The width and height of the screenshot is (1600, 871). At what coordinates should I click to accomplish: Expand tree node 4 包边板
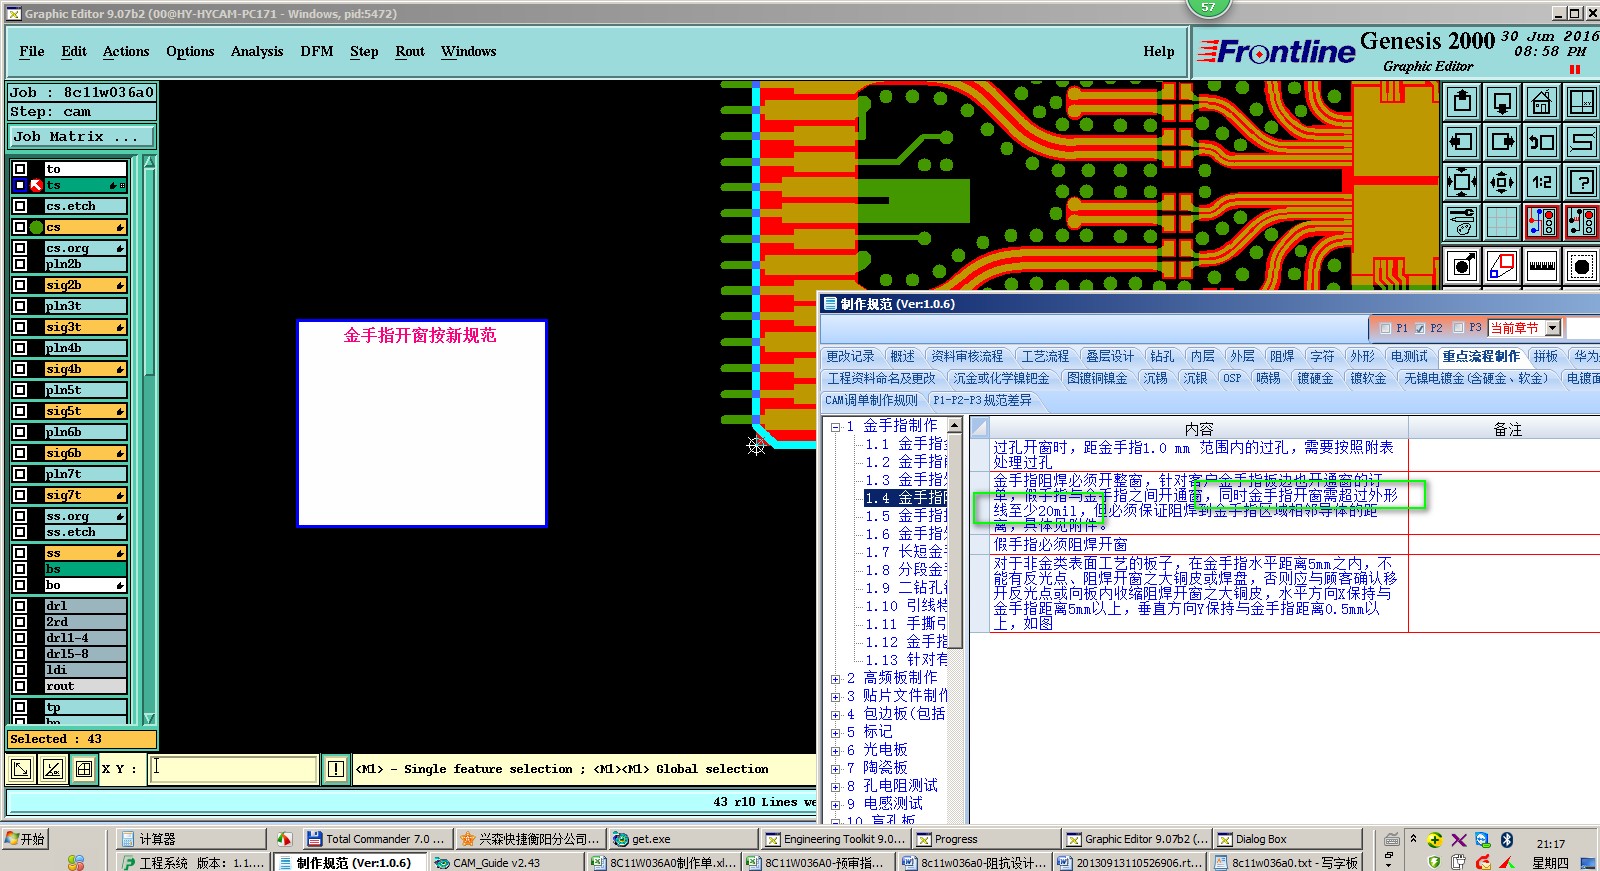tap(835, 715)
